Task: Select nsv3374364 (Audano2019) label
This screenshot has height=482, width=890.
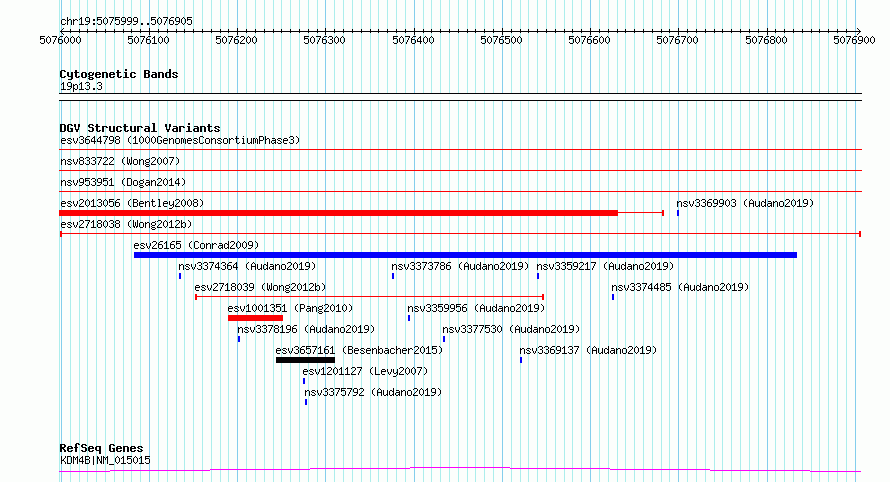Action: coord(247,266)
